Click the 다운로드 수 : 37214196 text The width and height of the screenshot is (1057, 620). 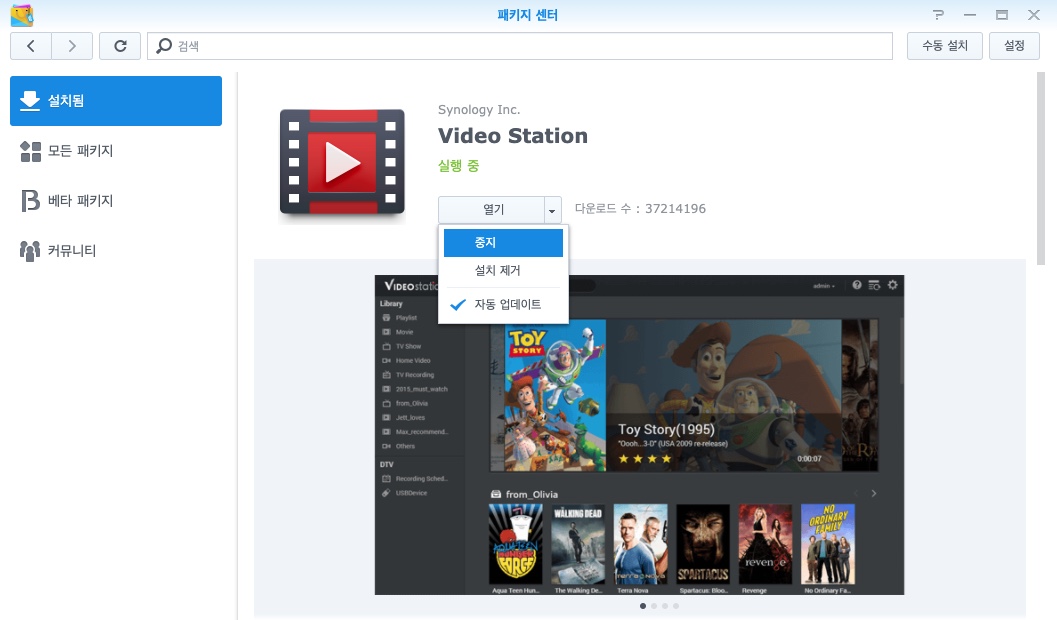[640, 209]
